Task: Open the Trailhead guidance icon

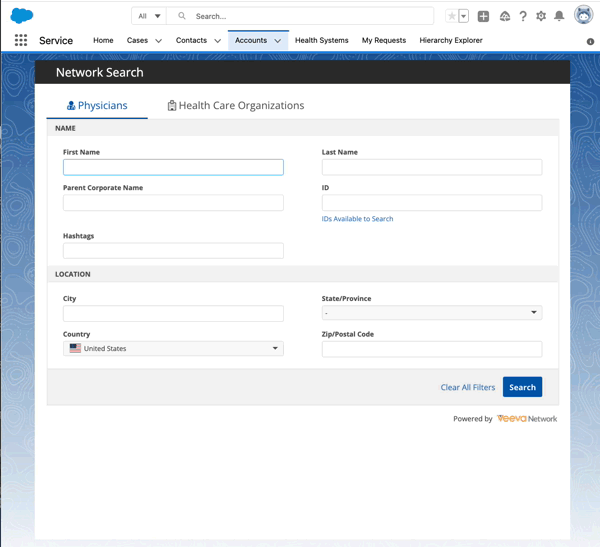Action: click(504, 16)
